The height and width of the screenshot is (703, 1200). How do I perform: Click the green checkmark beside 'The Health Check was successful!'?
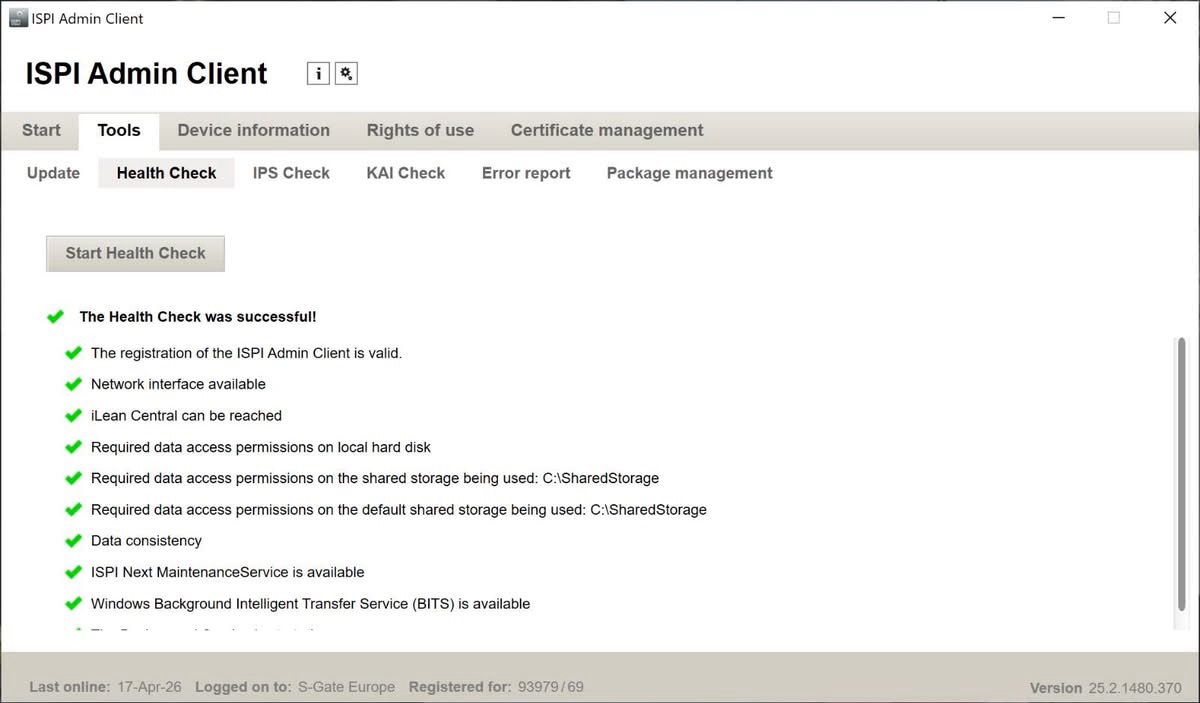pyautogui.click(x=56, y=316)
